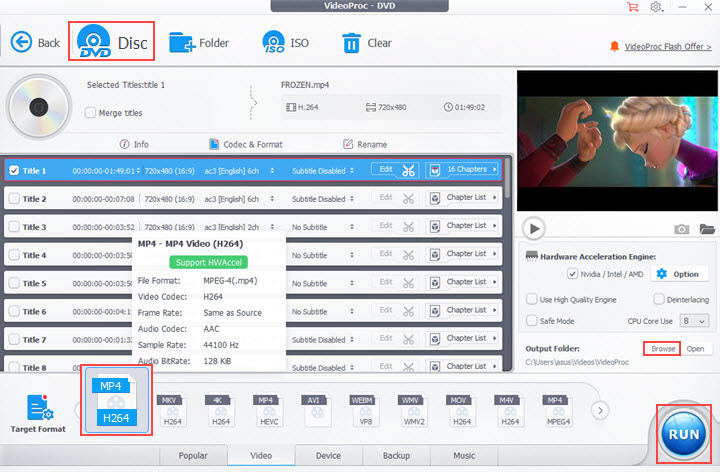Play the video preview
Image resolution: width=720 pixels, height=472 pixels.
click(534, 228)
